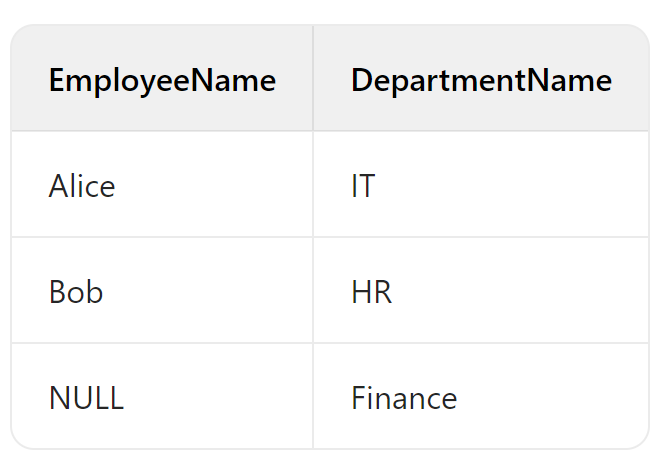This screenshot has height=463, width=660.
Task: Click column divider between Bob and HR
Action: [x=313, y=290]
